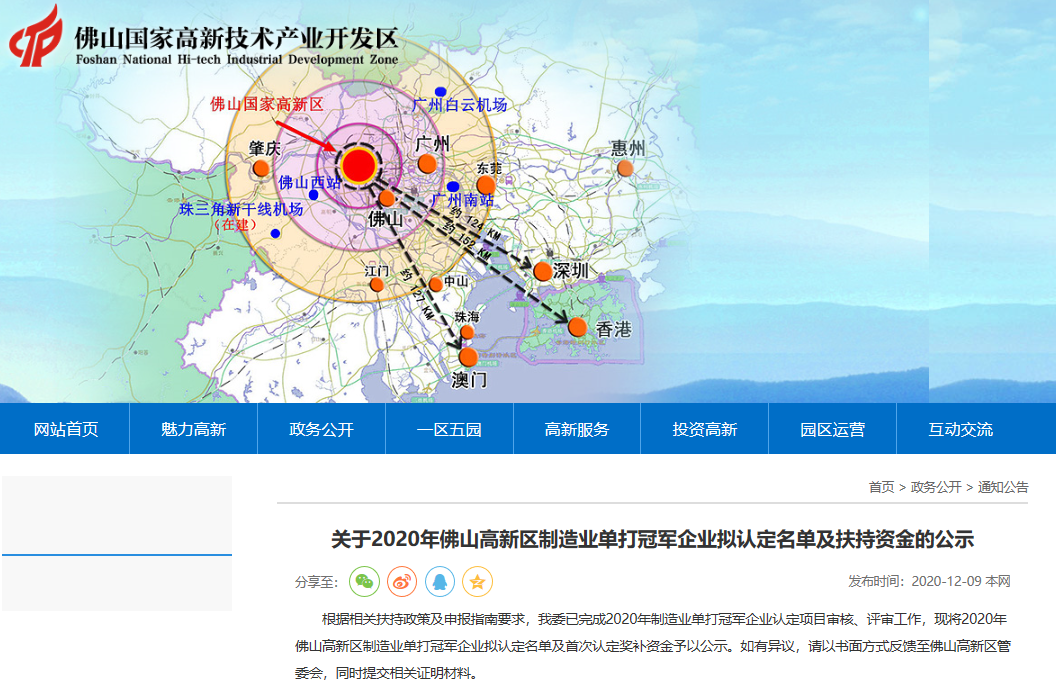Navigate to 投资高新 page
Image resolution: width=1056 pixels, height=682 pixels.
tap(705, 429)
